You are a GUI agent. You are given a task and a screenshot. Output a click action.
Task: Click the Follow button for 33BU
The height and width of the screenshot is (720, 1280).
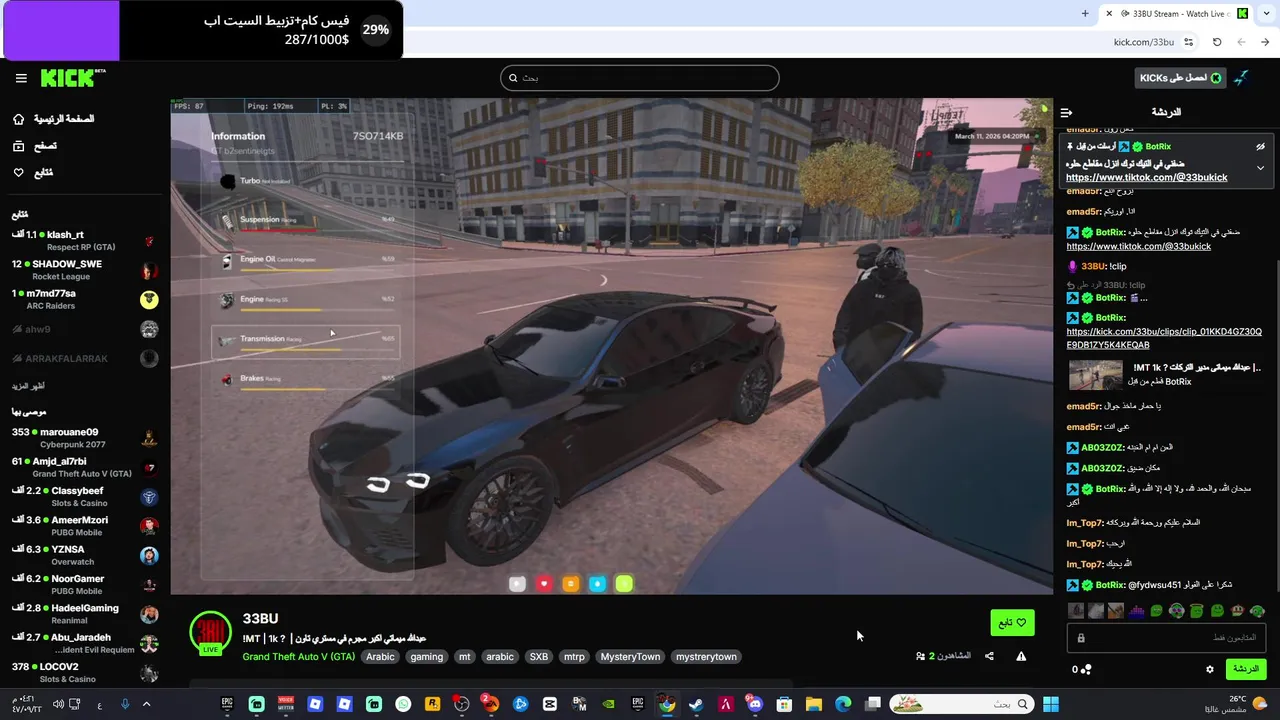click(x=1012, y=622)
